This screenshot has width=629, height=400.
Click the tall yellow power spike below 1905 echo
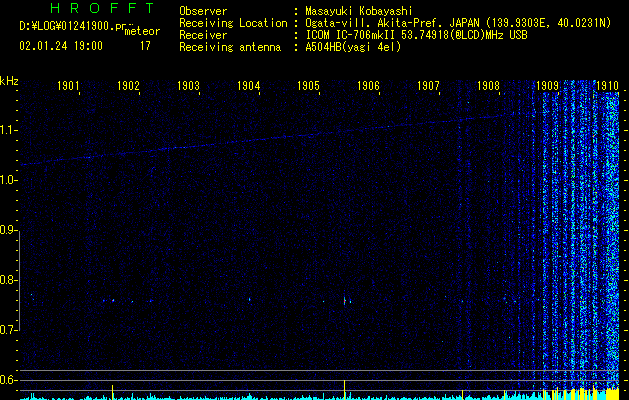345,390
